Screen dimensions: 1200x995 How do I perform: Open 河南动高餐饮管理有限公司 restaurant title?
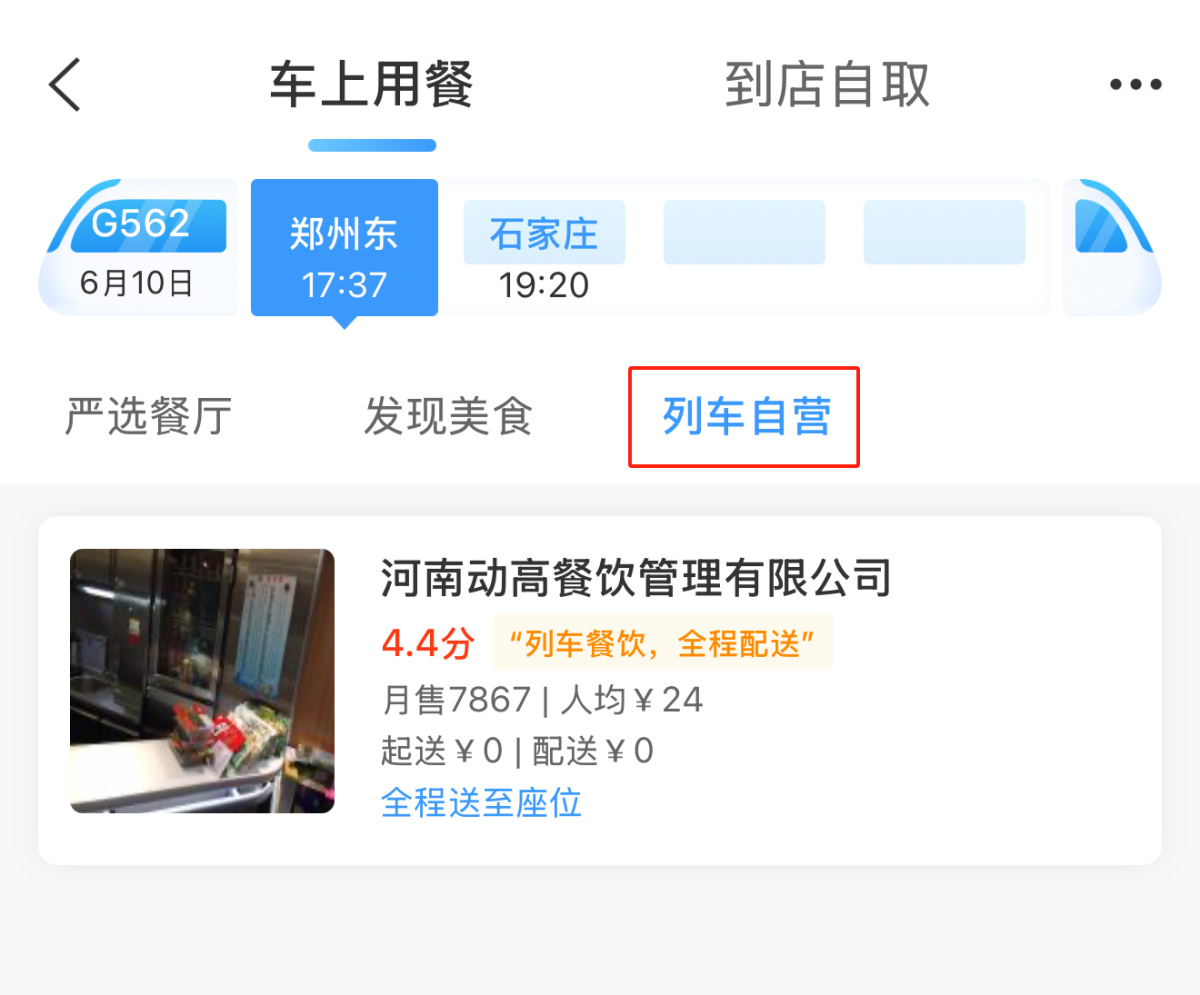tap(636, 577)
